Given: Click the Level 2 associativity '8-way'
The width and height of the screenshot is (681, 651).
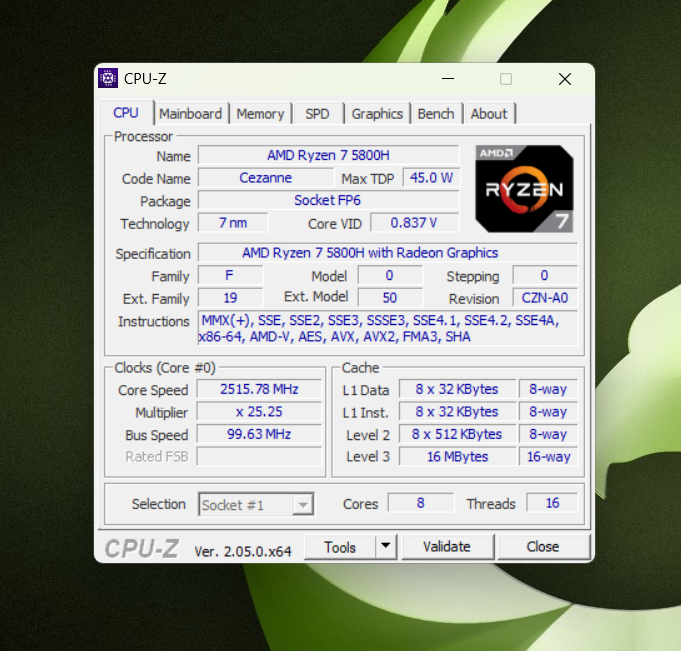Looking at the screenshot, I should 549,434.
